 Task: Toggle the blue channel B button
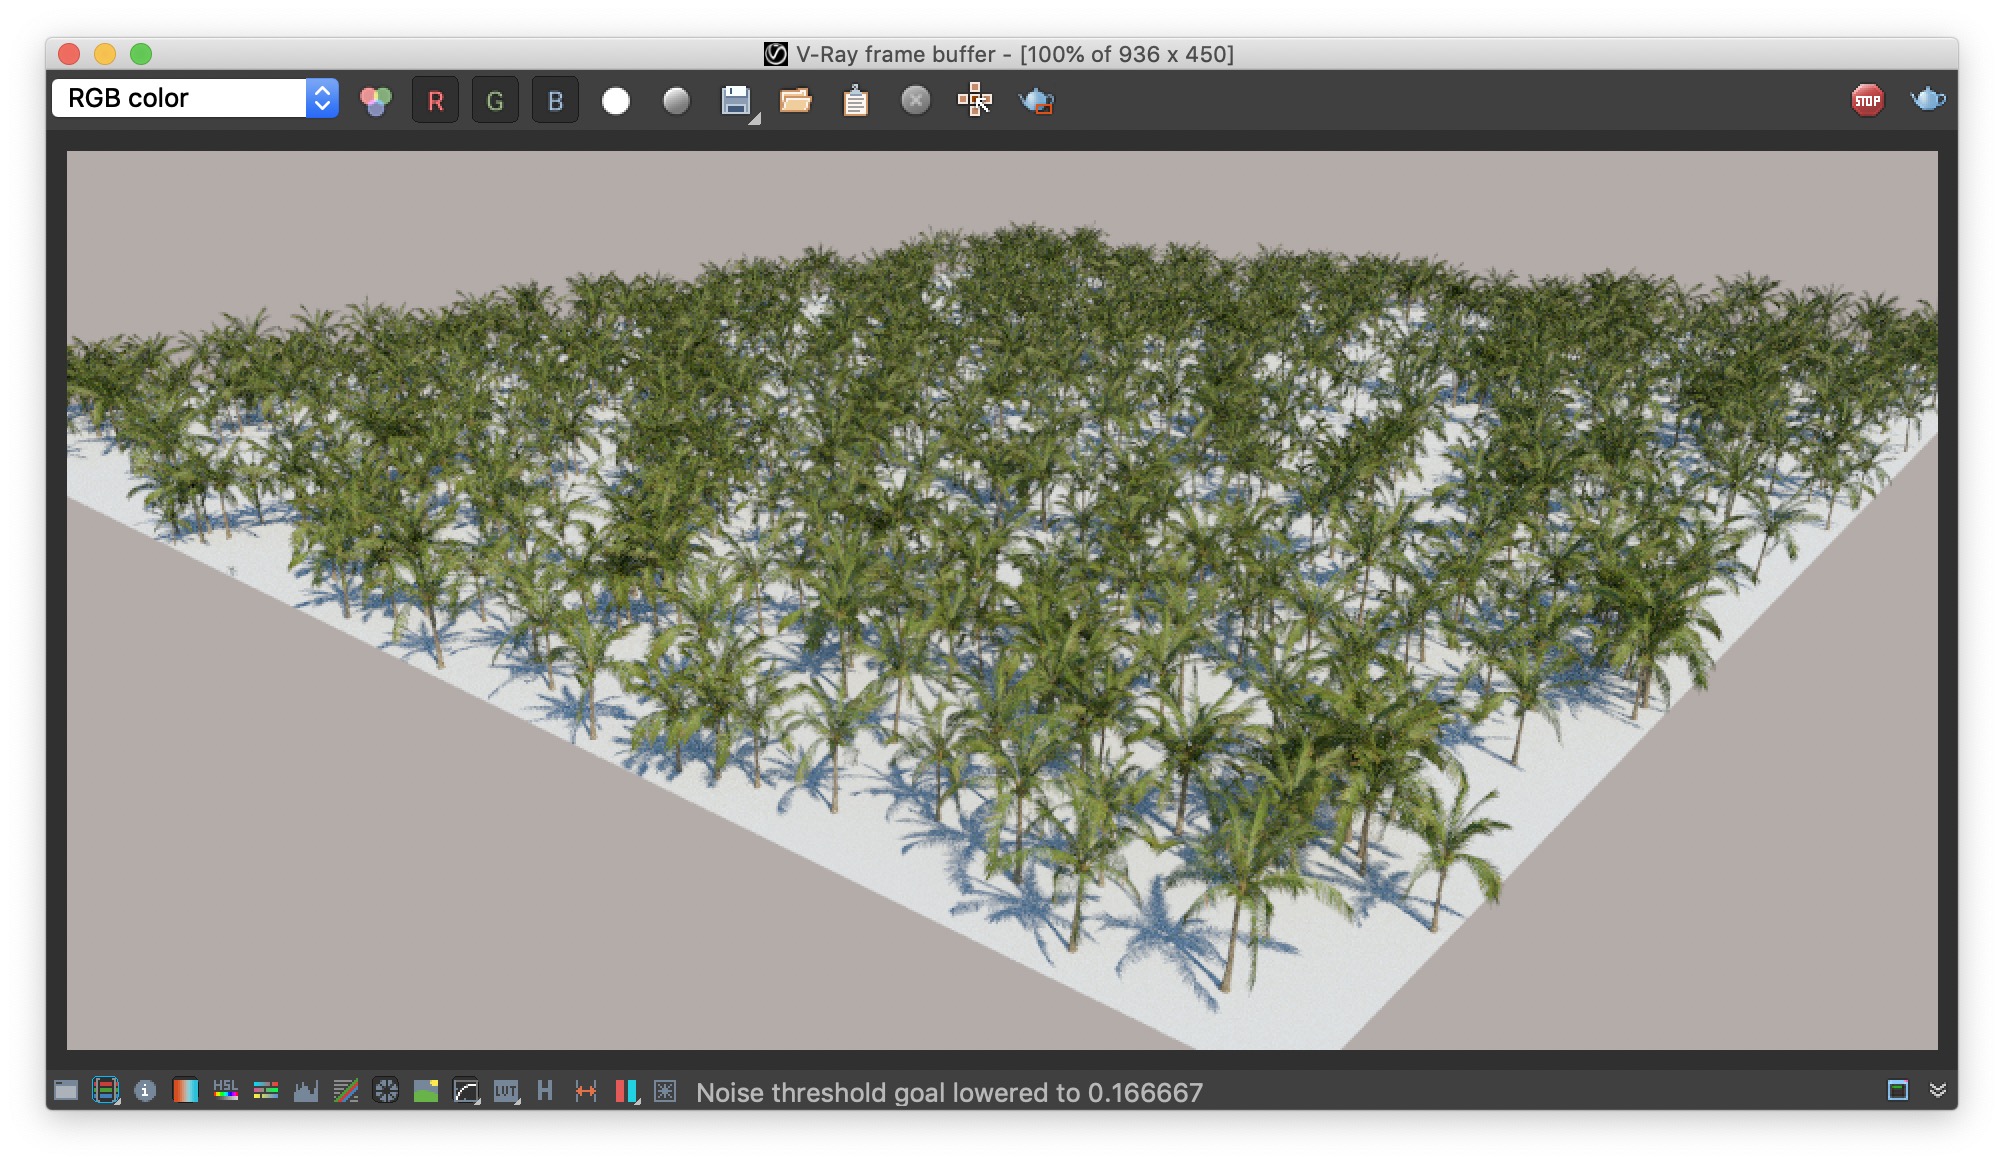pyautogui.click(x=555, y=101)
